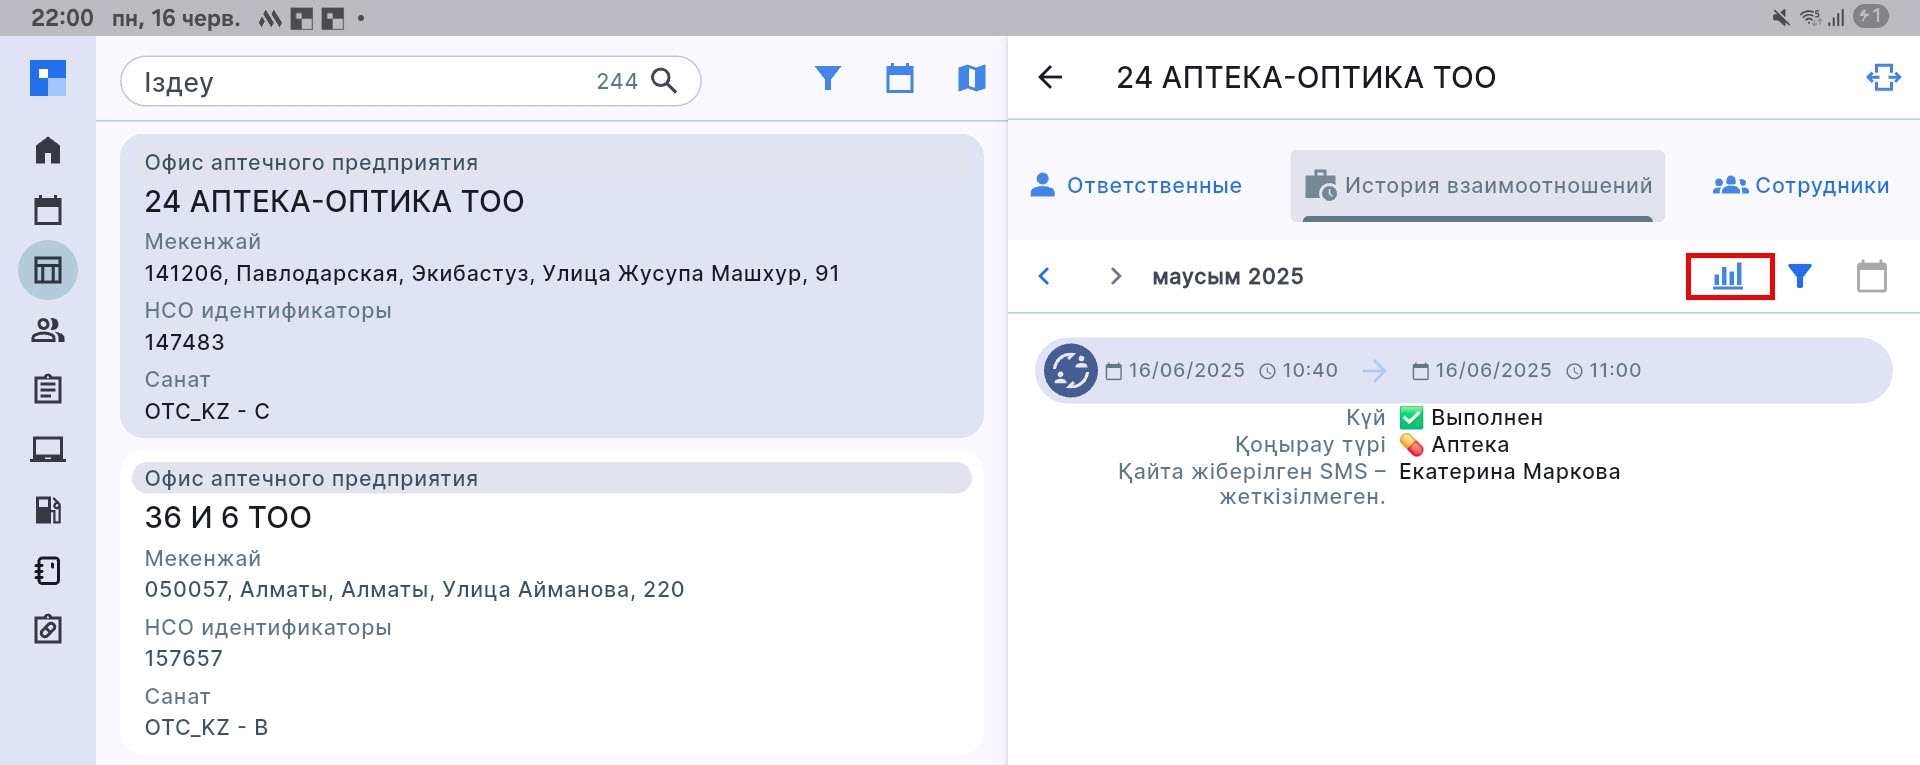1920x765 pixels.
Task: Switch to the Ответственные tab
Action: coord(1136,186)
